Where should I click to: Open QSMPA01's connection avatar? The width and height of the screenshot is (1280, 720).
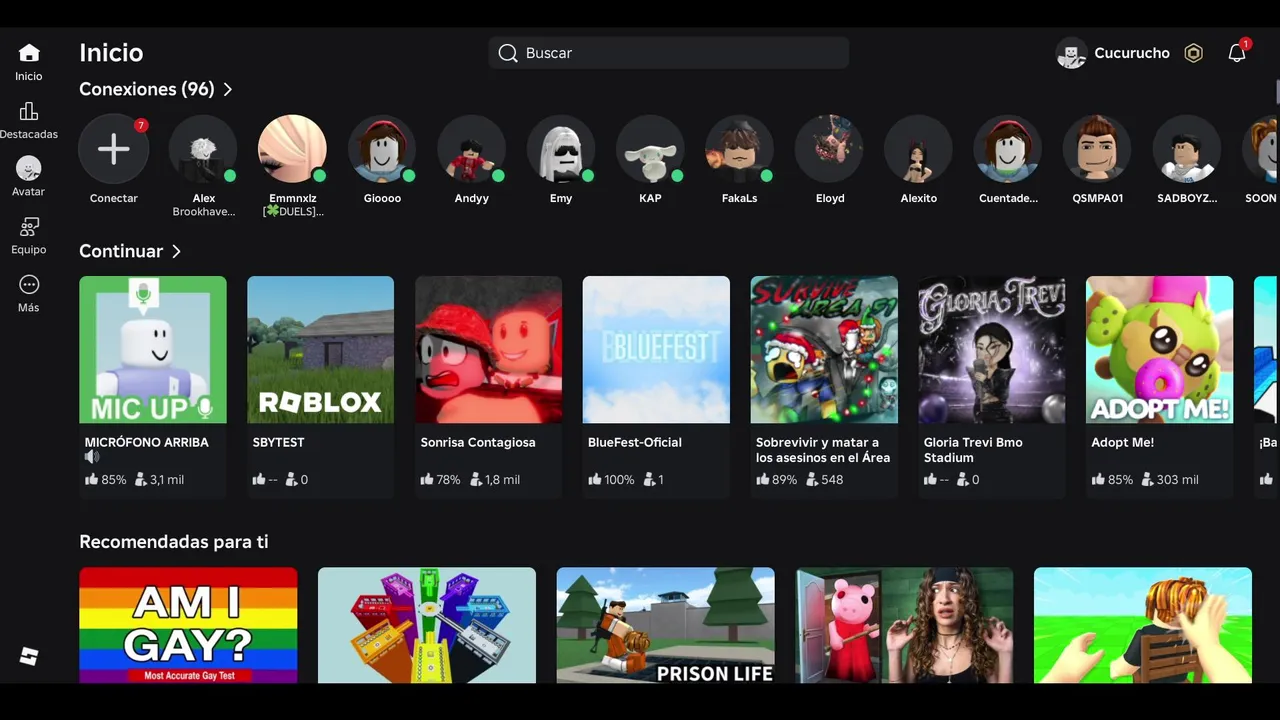click(x=1097, y=149)
